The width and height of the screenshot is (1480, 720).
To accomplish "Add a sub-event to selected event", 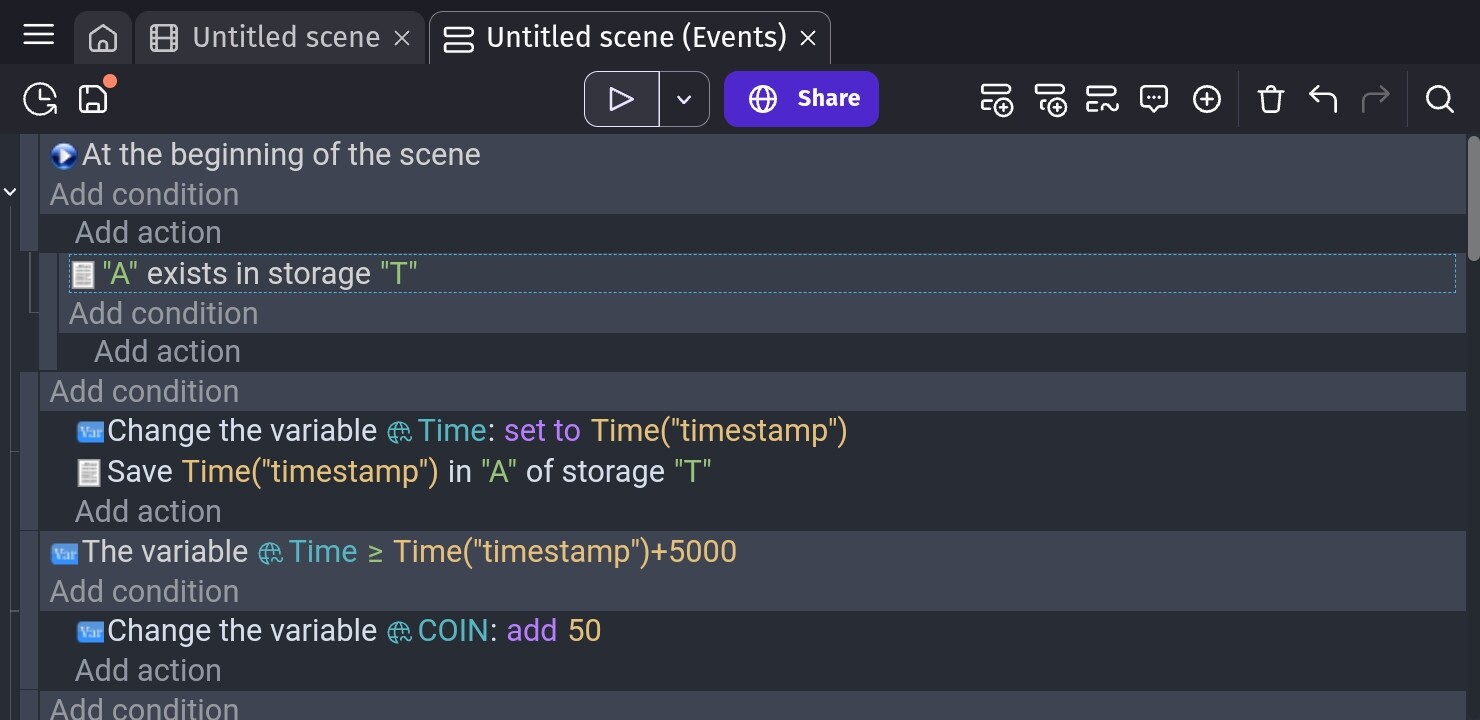I will pos(1050,99).
